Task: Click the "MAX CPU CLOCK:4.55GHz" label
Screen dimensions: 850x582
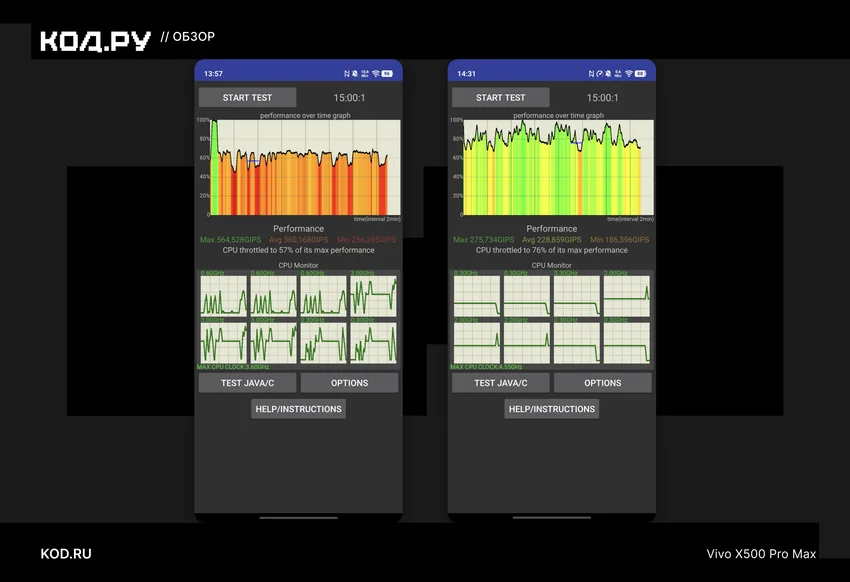Action: point(486,367)
